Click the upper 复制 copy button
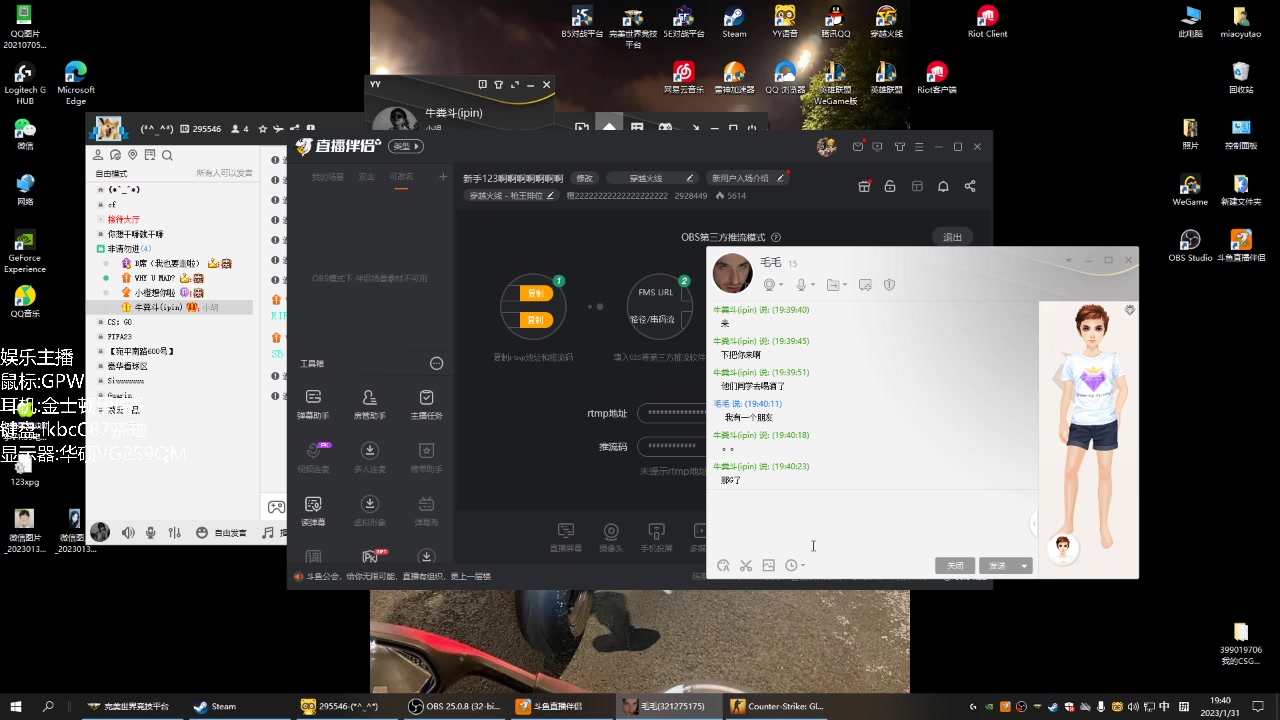 pyautogui.click(x=536, y=293)
